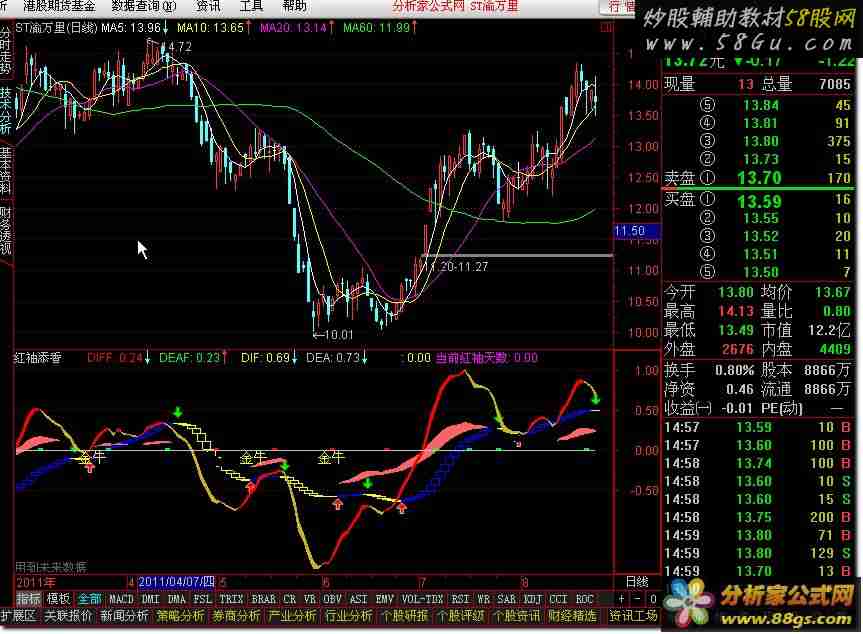Open the 资讯 menu
Viewport: 863px width, 634px height.
click(x=208, y=6)
